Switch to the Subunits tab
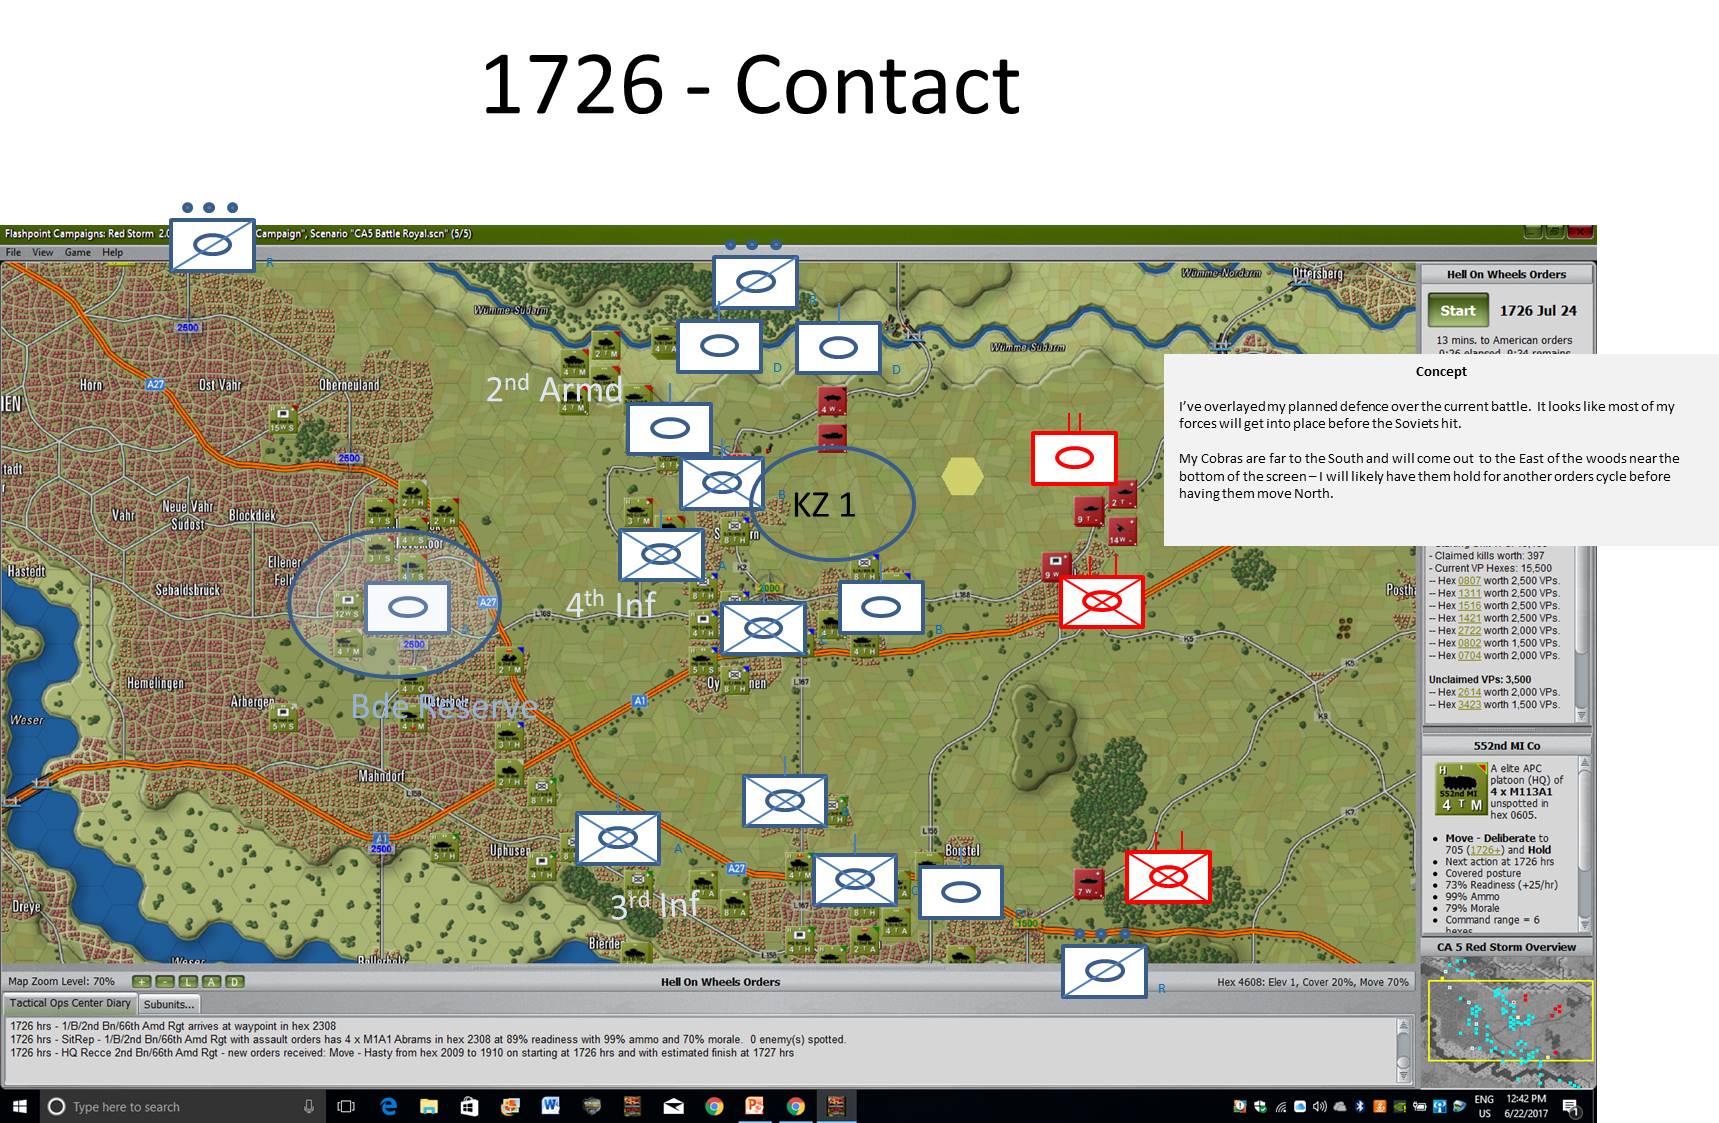 (168, 1004)
